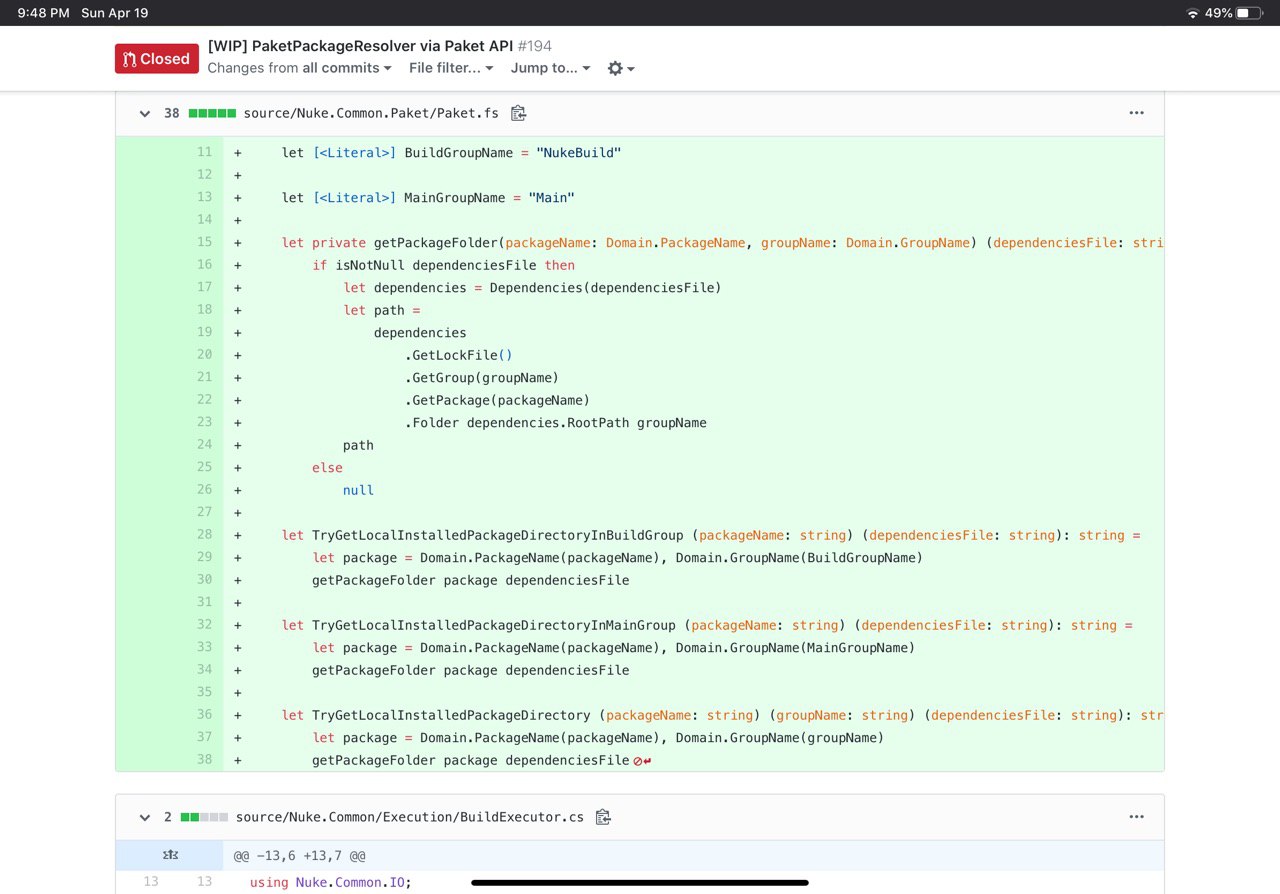Click the PaketPackageResolver pull request title
The height and width of the screenshot is (894, 1280).
click(x=361, y=46)
